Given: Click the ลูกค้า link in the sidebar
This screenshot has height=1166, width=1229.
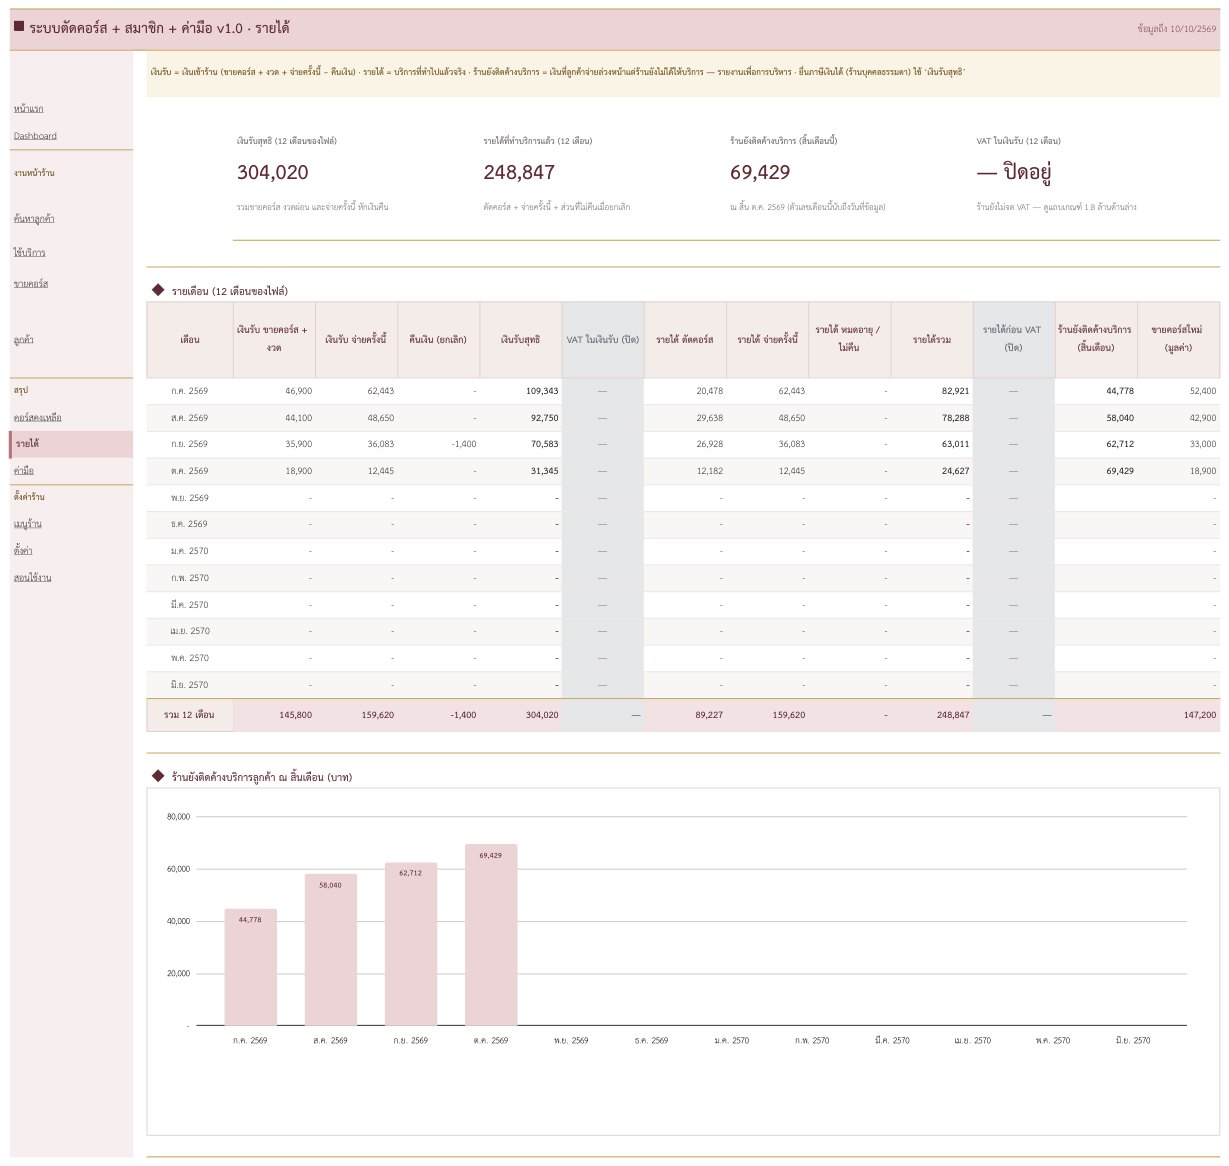Looking at the screenshot, I should tap(24, 340).
